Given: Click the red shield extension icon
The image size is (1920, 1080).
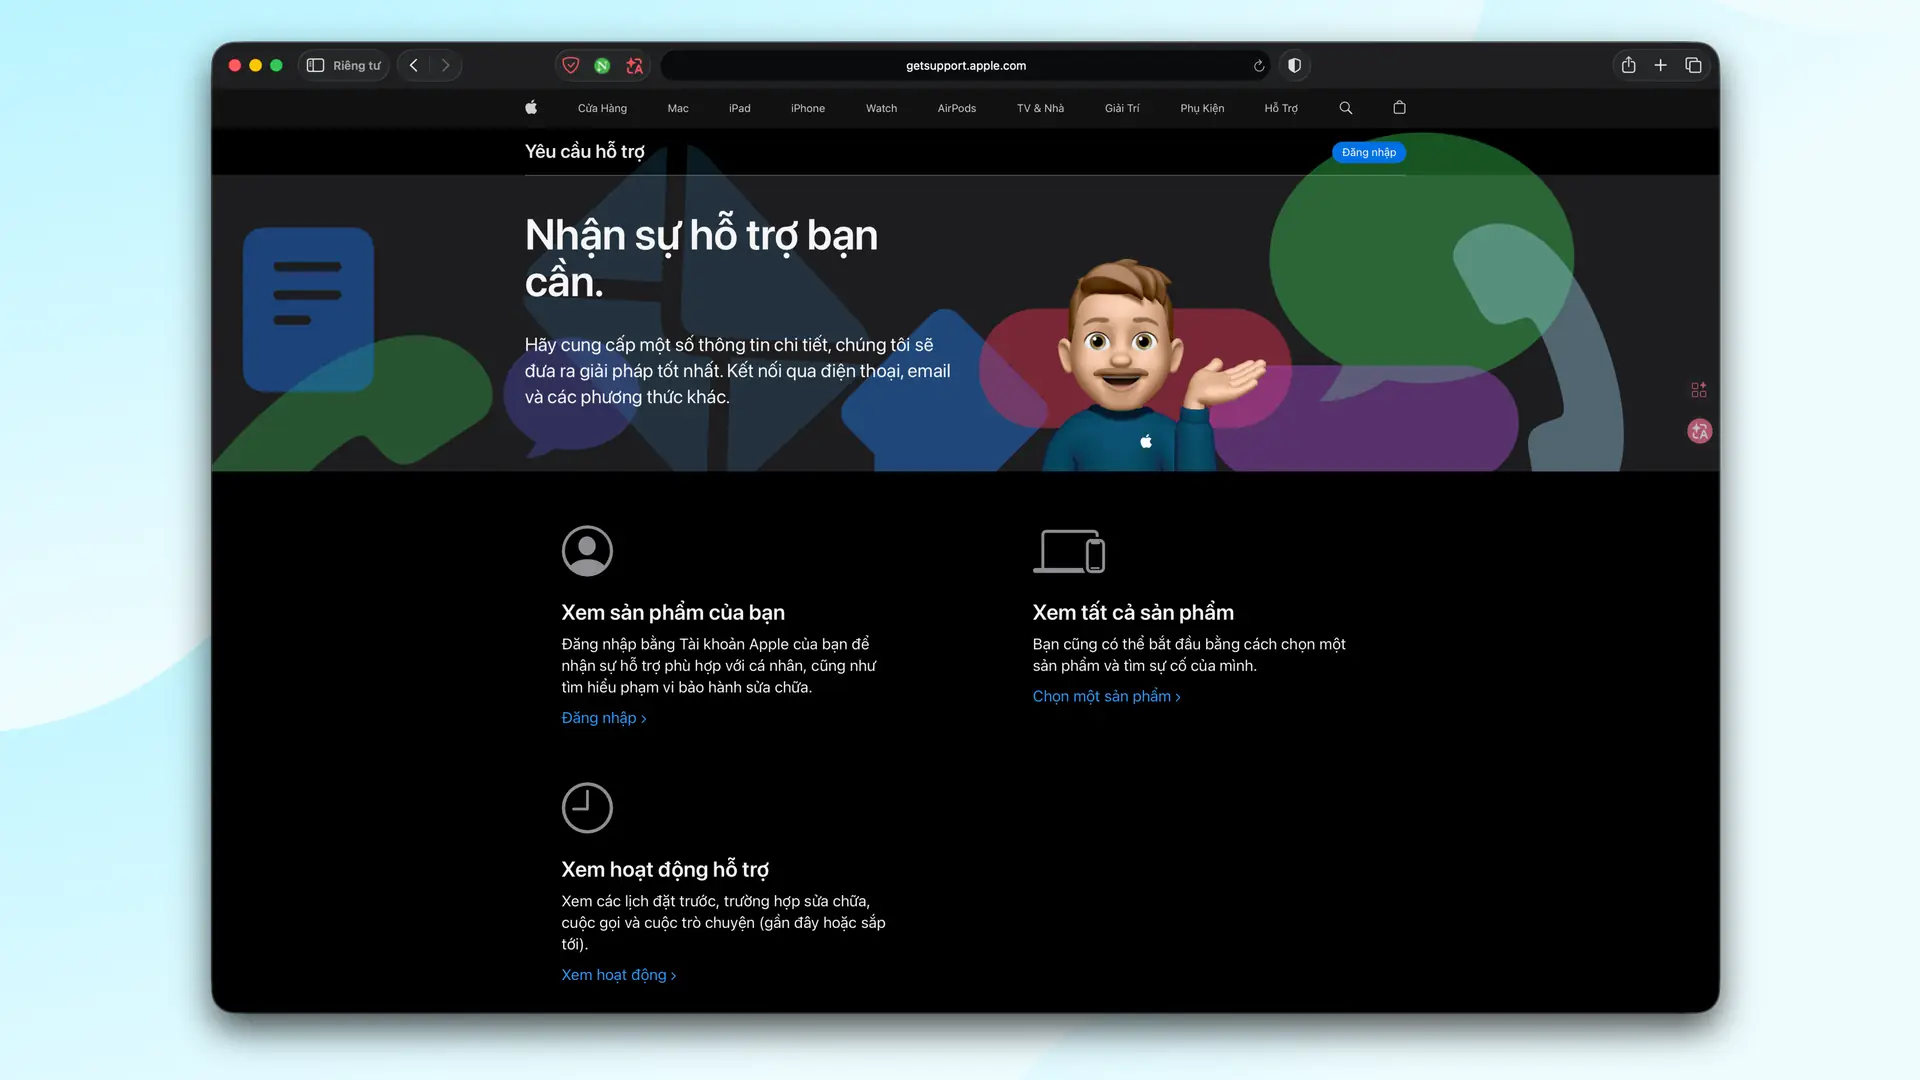Looking at the screenshot, I should click(x=571, y=65).
